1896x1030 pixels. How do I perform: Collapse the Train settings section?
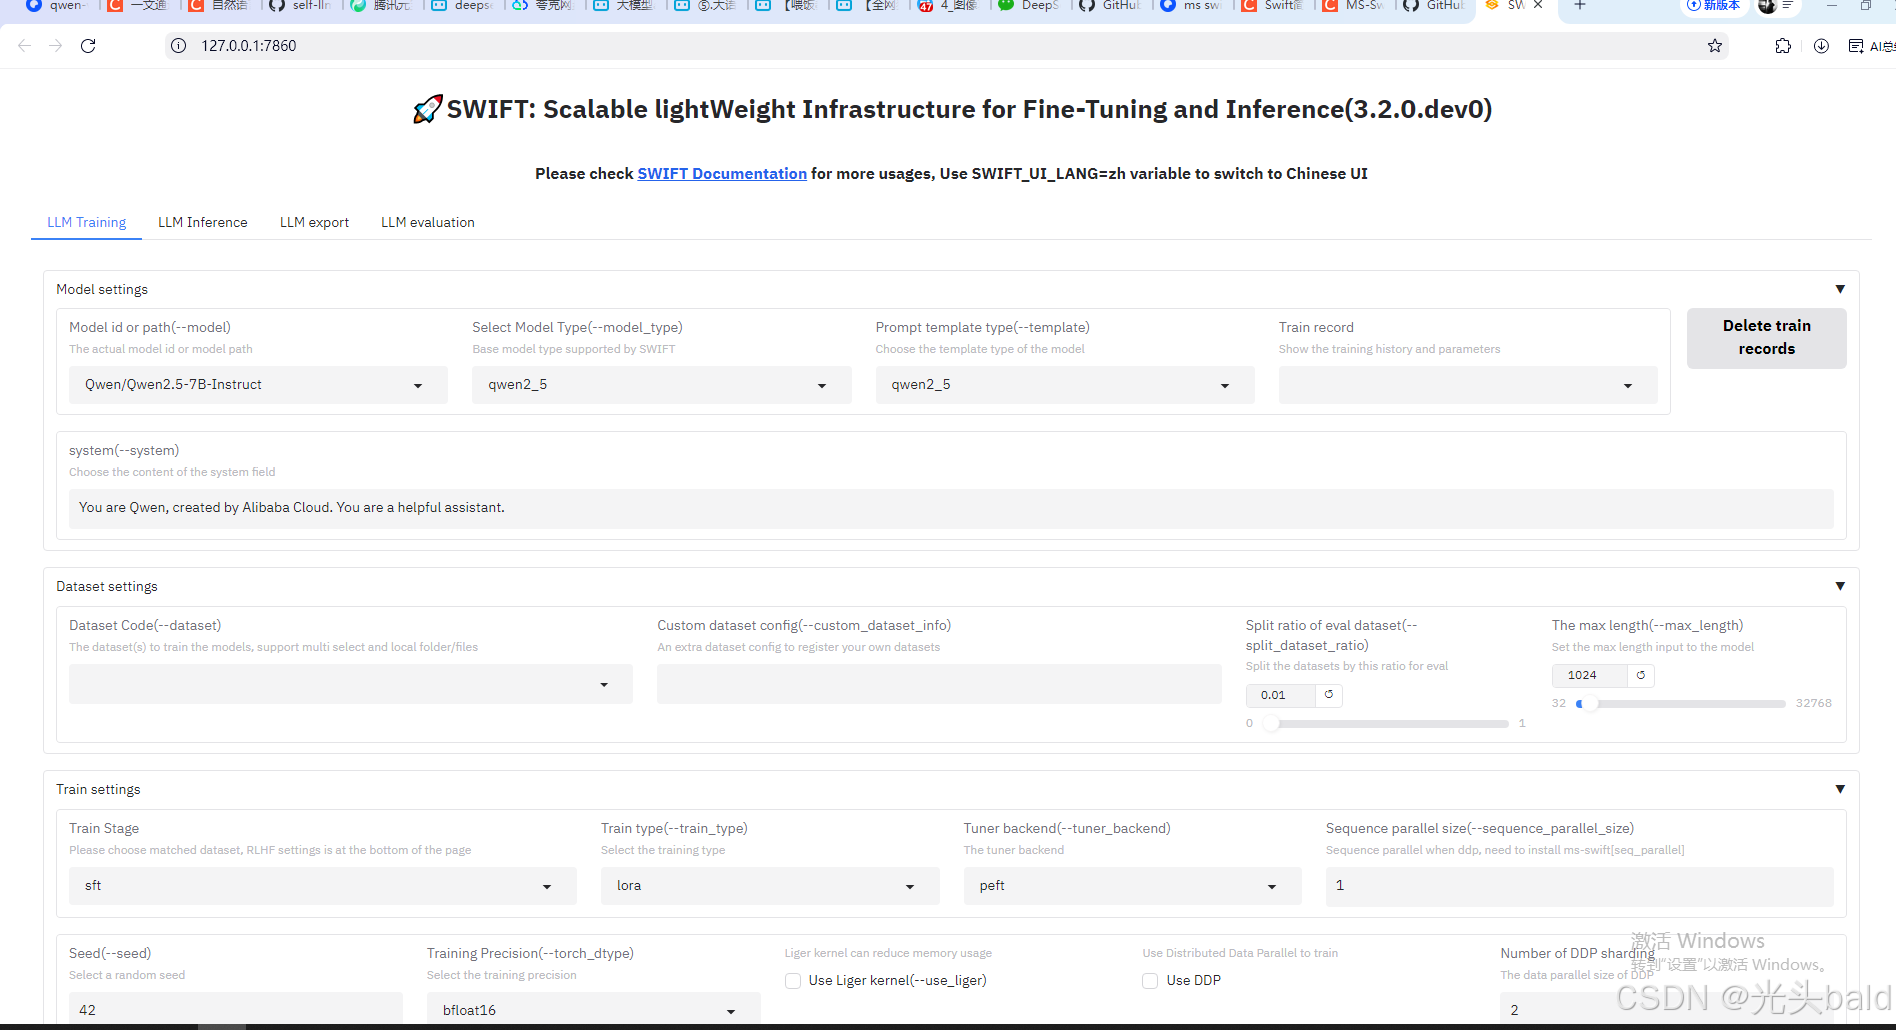(x=1840, y=789)
